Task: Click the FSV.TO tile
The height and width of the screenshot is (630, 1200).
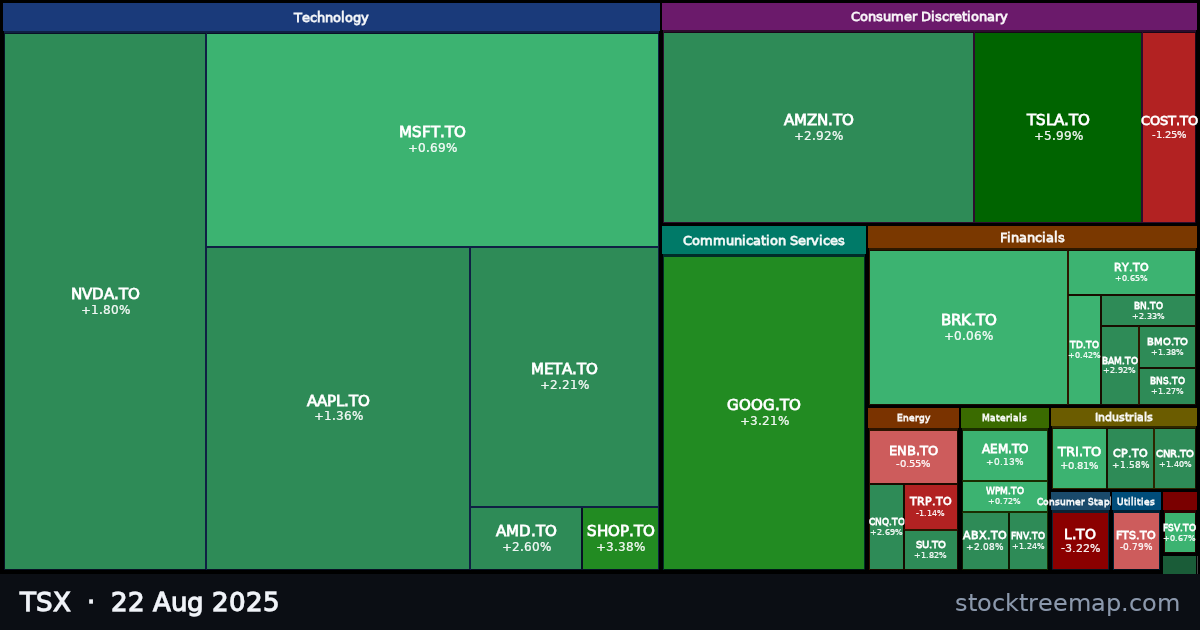Action: pyautogui.click(x=1180, y=533)
